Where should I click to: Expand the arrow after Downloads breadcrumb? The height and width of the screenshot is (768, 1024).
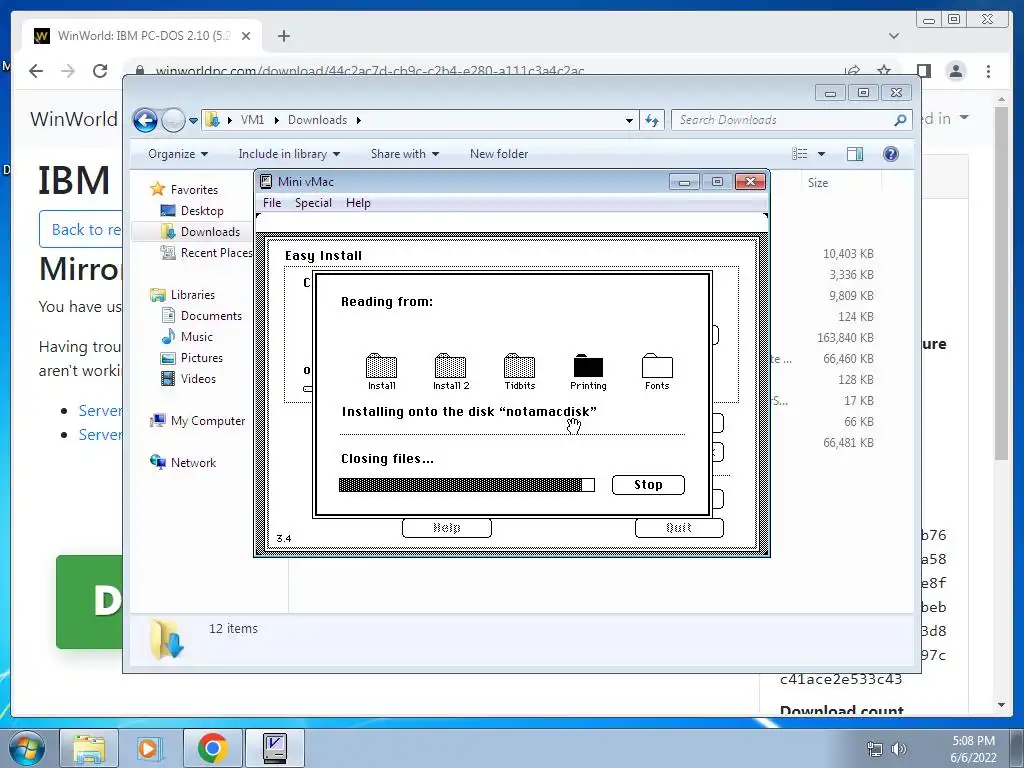pos(359,120)
